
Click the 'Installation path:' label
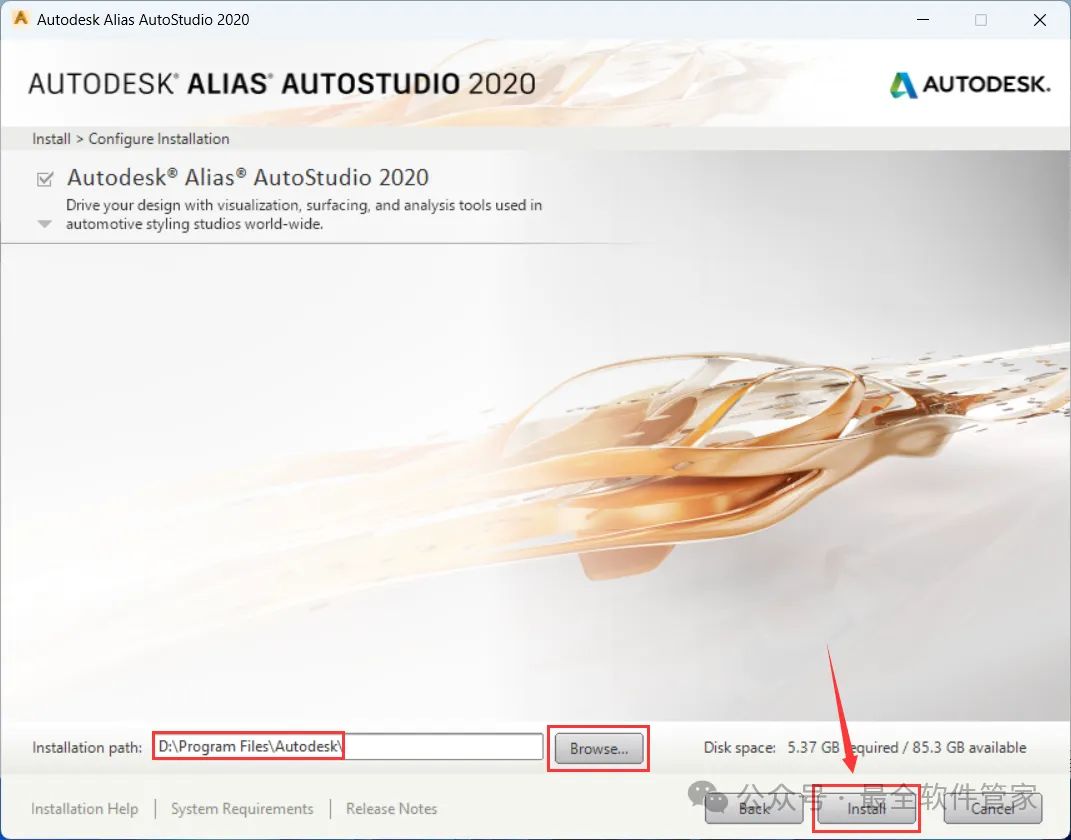(87, 748)
